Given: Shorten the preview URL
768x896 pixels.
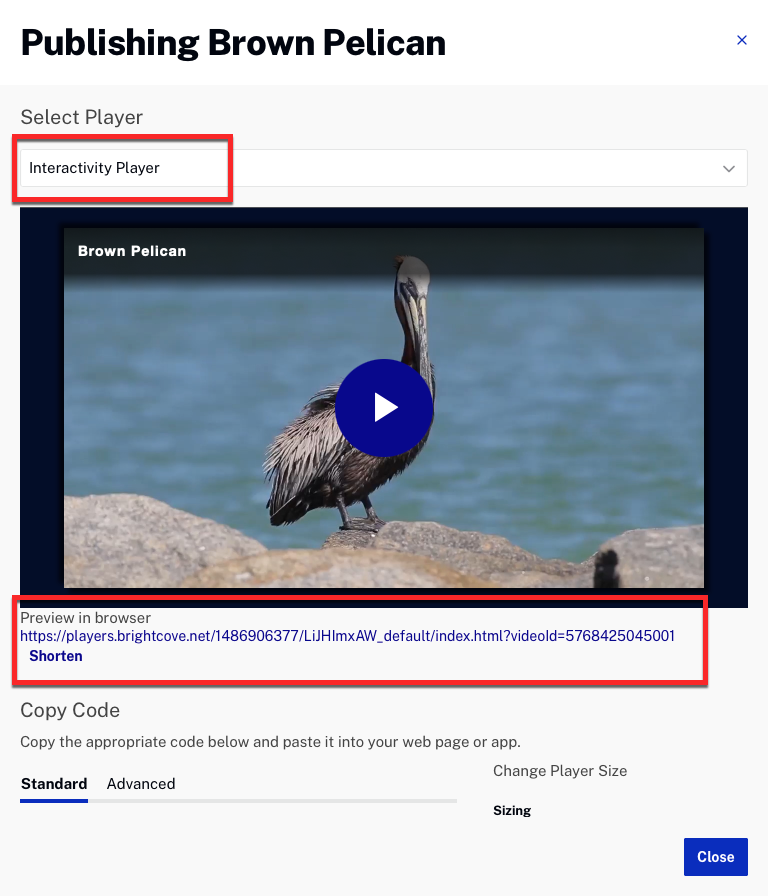Looking at the screenshot, I should point(56,657).
